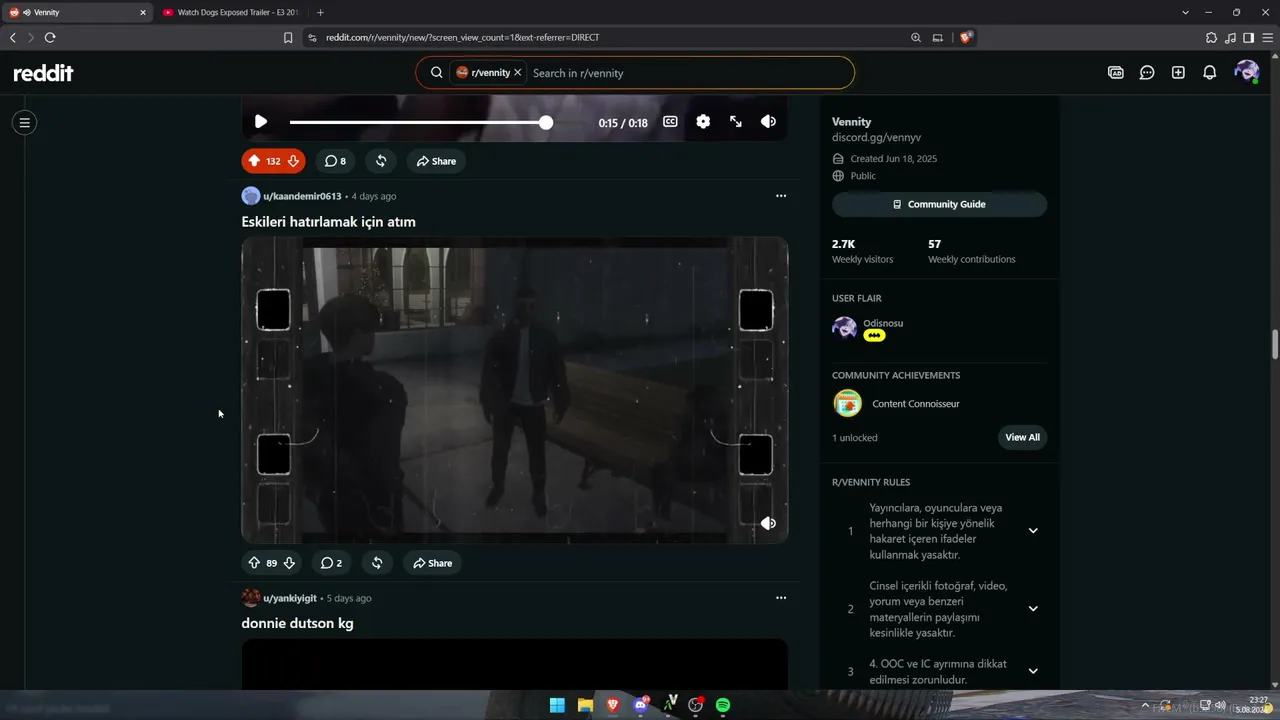Click the page vertical scrollbar thumb
Viewport: 1280px width, 720px height.
1275,343
